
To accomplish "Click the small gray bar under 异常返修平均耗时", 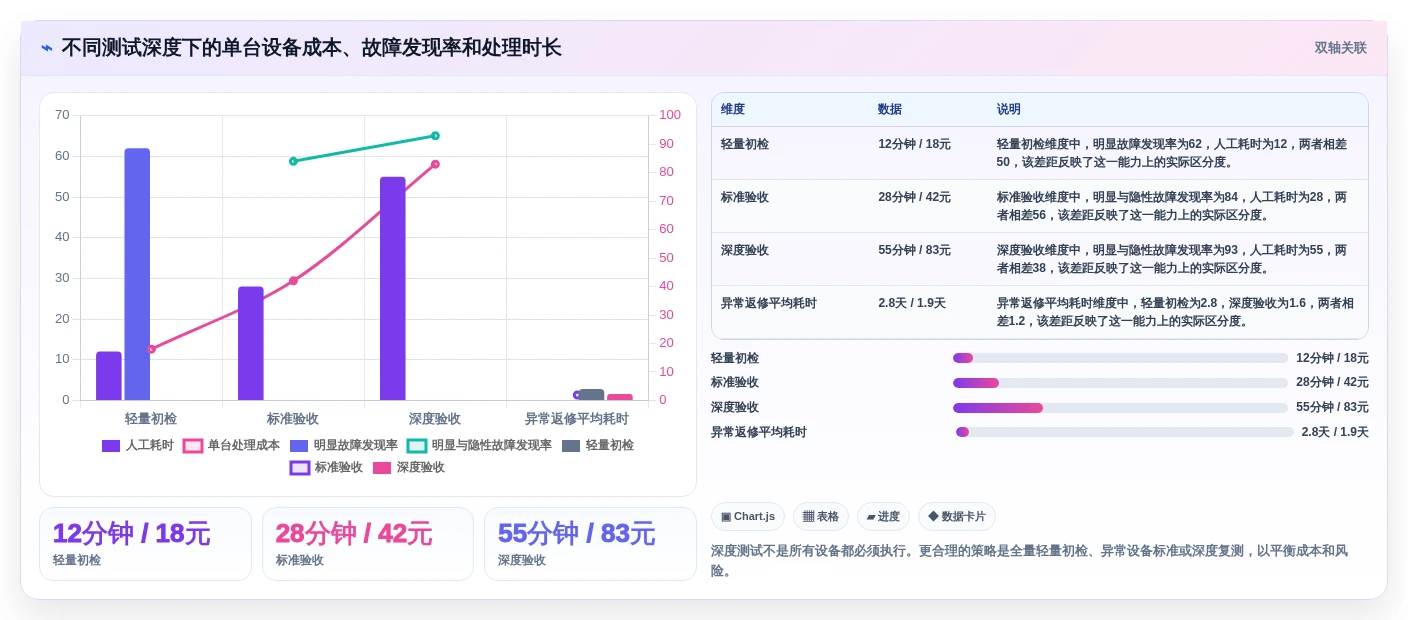I will pyautogui.click(x=592, y=395).
